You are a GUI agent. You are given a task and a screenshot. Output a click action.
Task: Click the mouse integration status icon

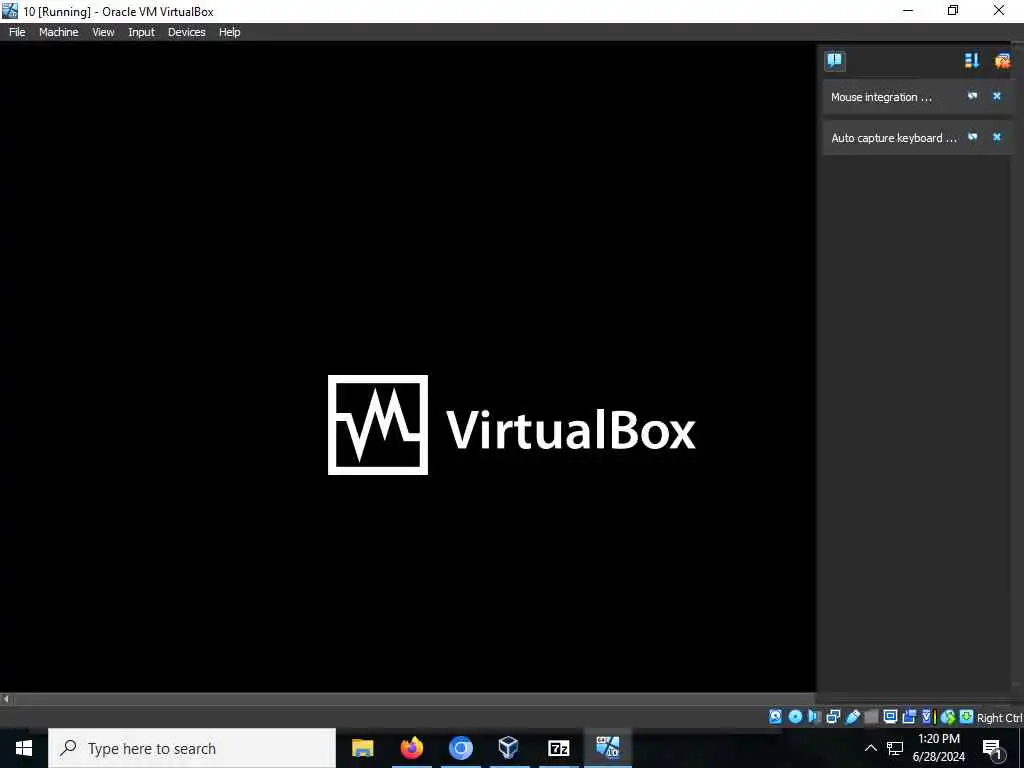948,717
